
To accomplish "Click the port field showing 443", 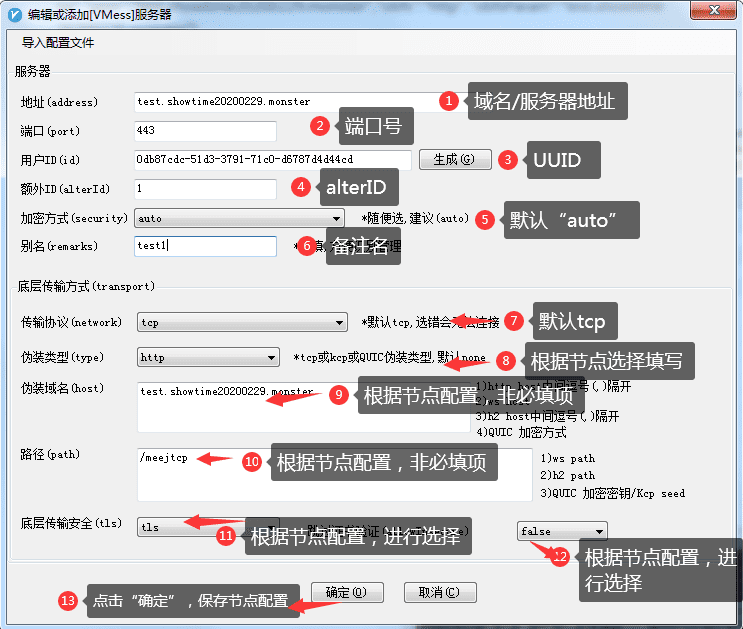I will coord(205,131).
